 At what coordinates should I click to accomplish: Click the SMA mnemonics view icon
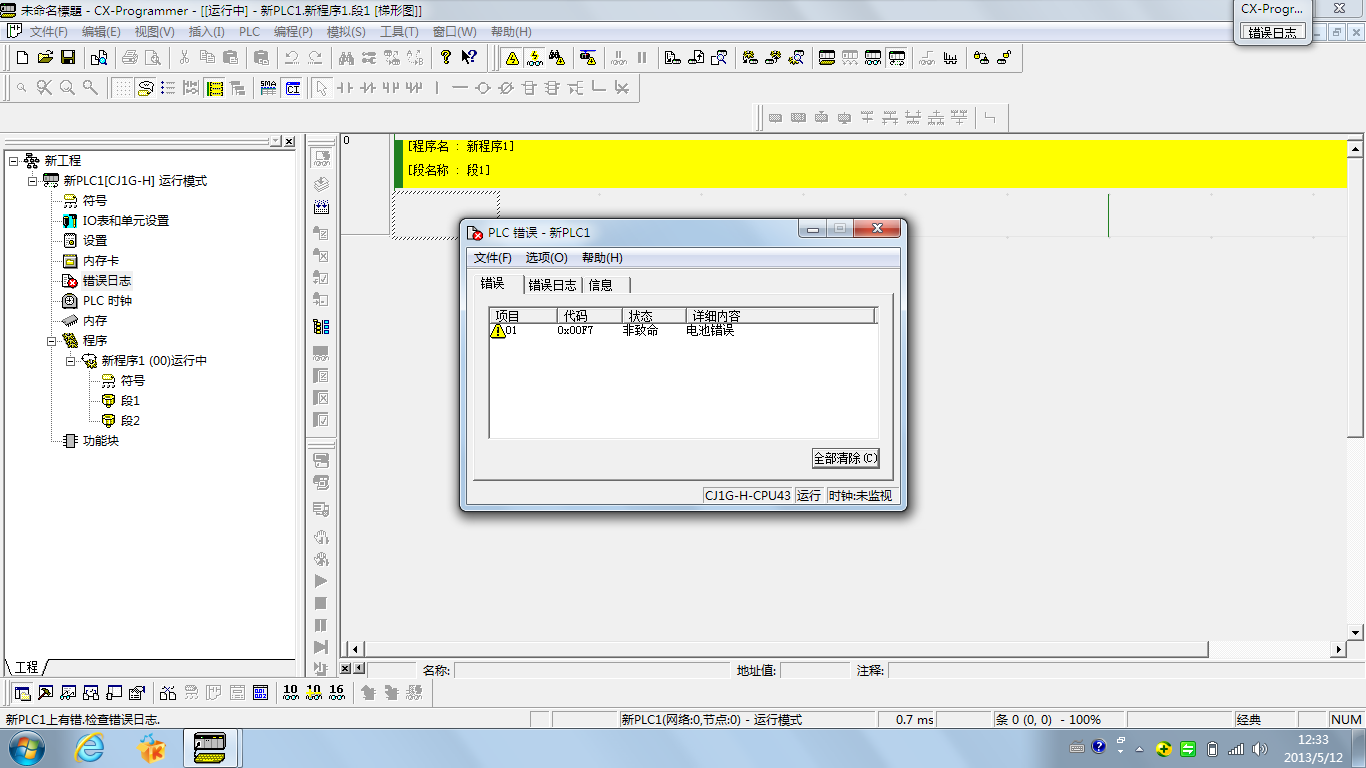[x=268, y=88]
